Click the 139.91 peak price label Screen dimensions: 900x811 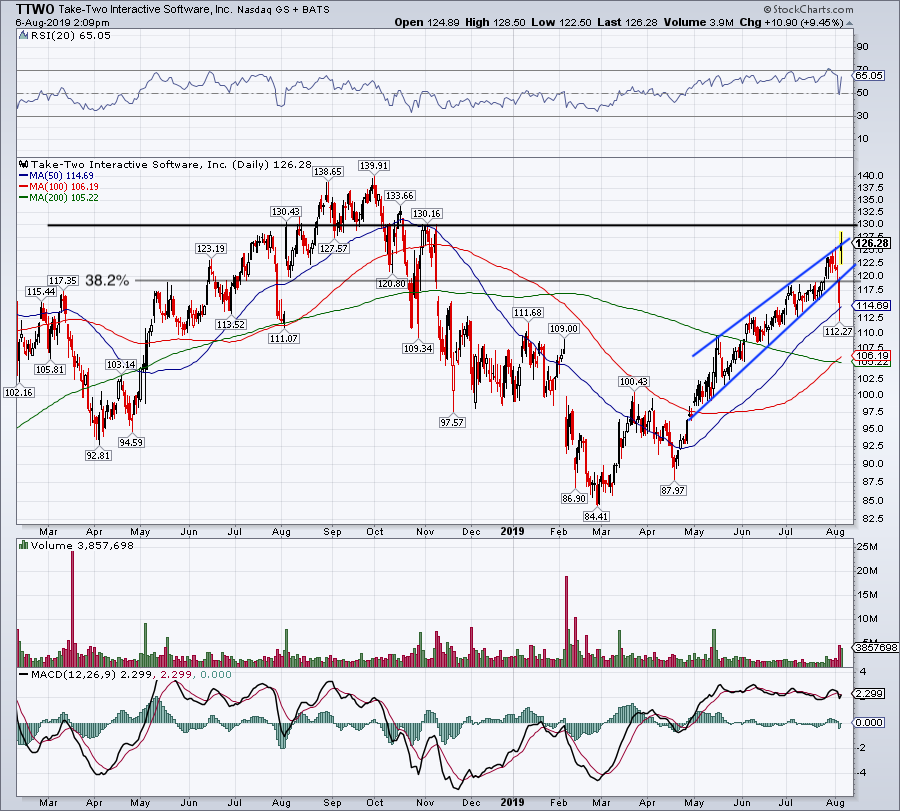click(x=374, y=165)
